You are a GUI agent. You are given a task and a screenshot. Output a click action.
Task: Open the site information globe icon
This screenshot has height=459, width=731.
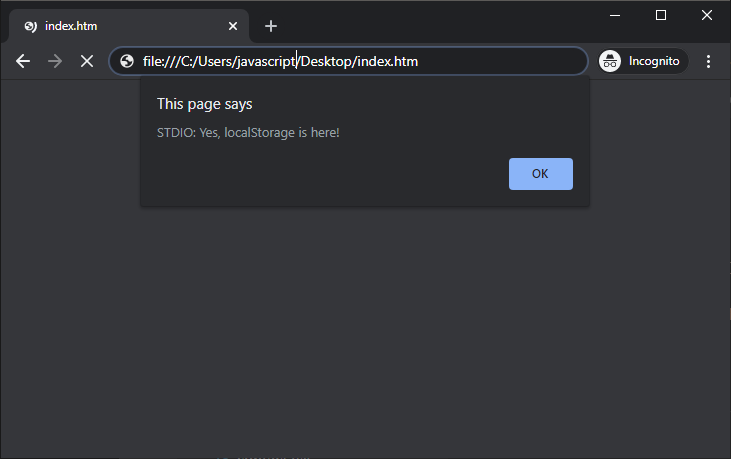coord(127,61)
